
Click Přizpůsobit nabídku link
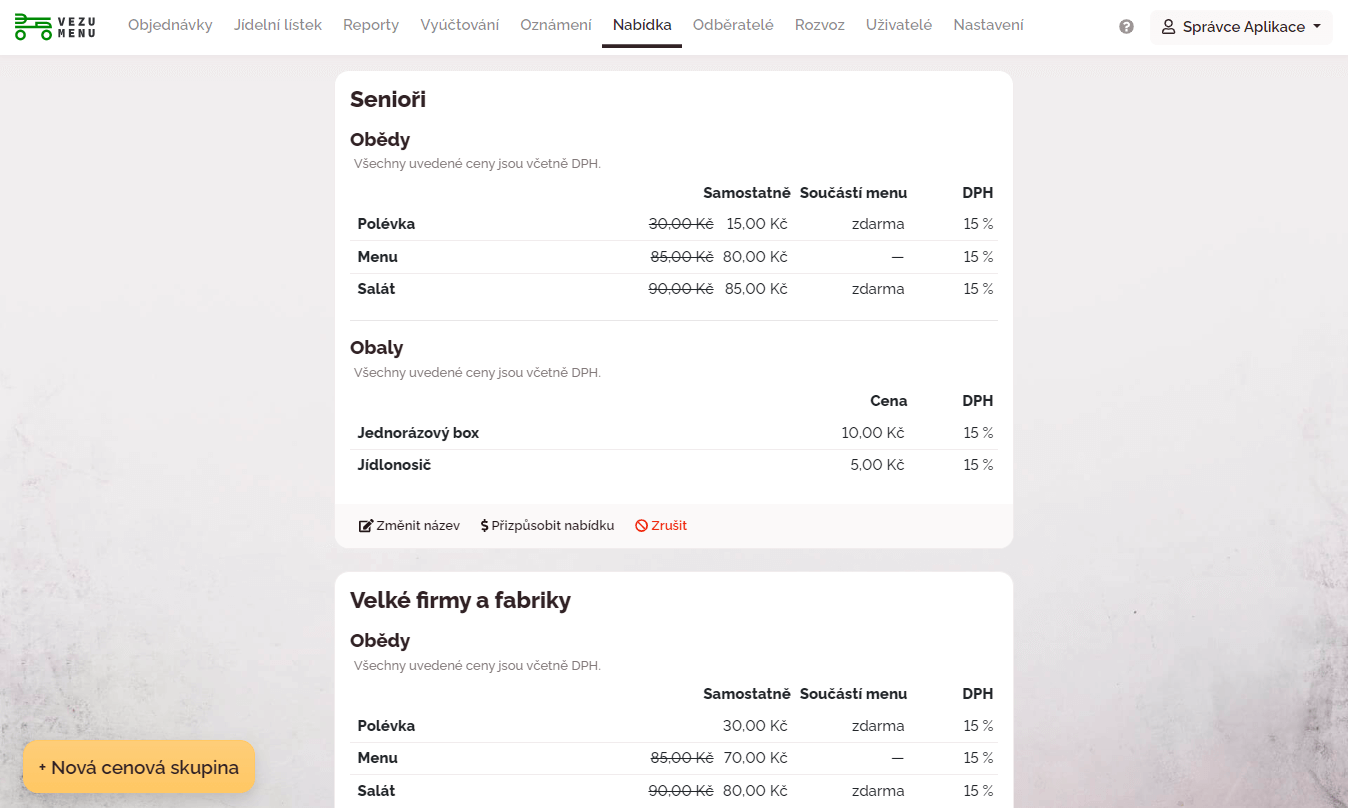point(552,526)
